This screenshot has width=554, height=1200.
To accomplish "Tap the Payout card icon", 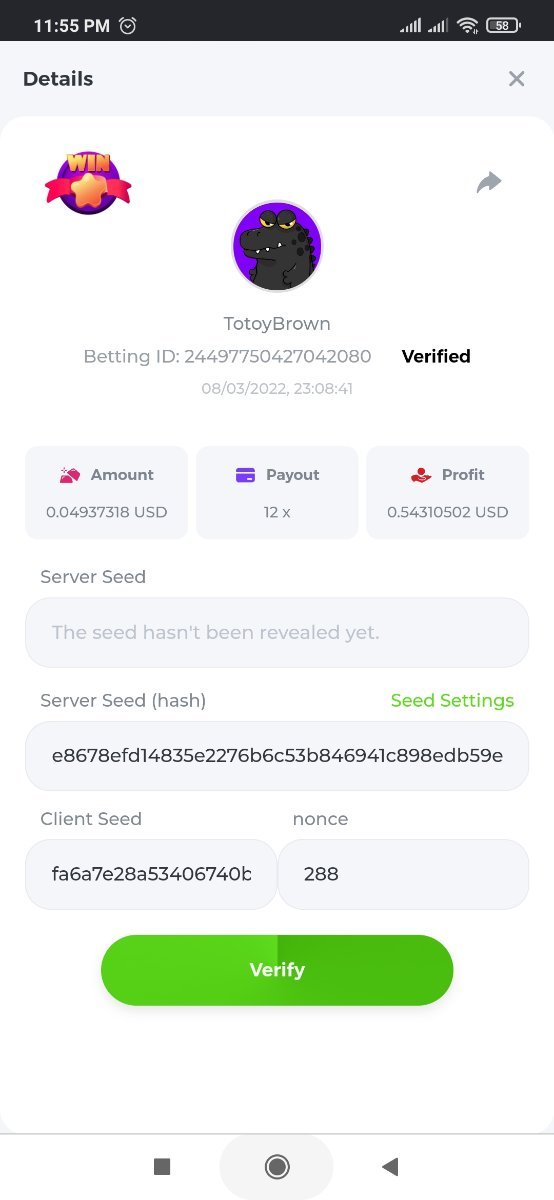I will (x=245, y=475).
